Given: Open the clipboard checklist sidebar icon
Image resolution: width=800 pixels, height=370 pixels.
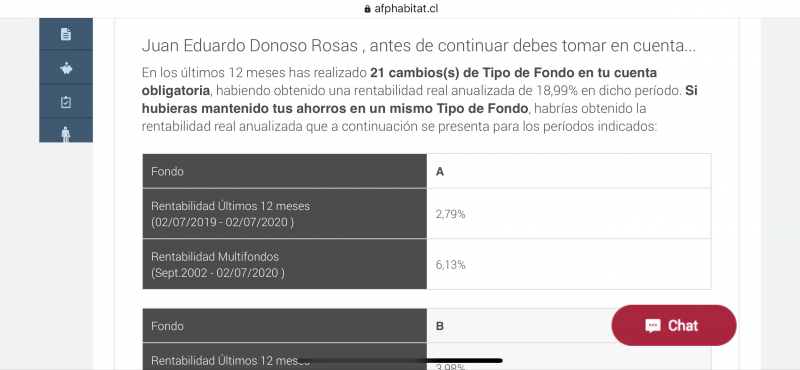Looking at the screenshot, I should click(66, 102).
